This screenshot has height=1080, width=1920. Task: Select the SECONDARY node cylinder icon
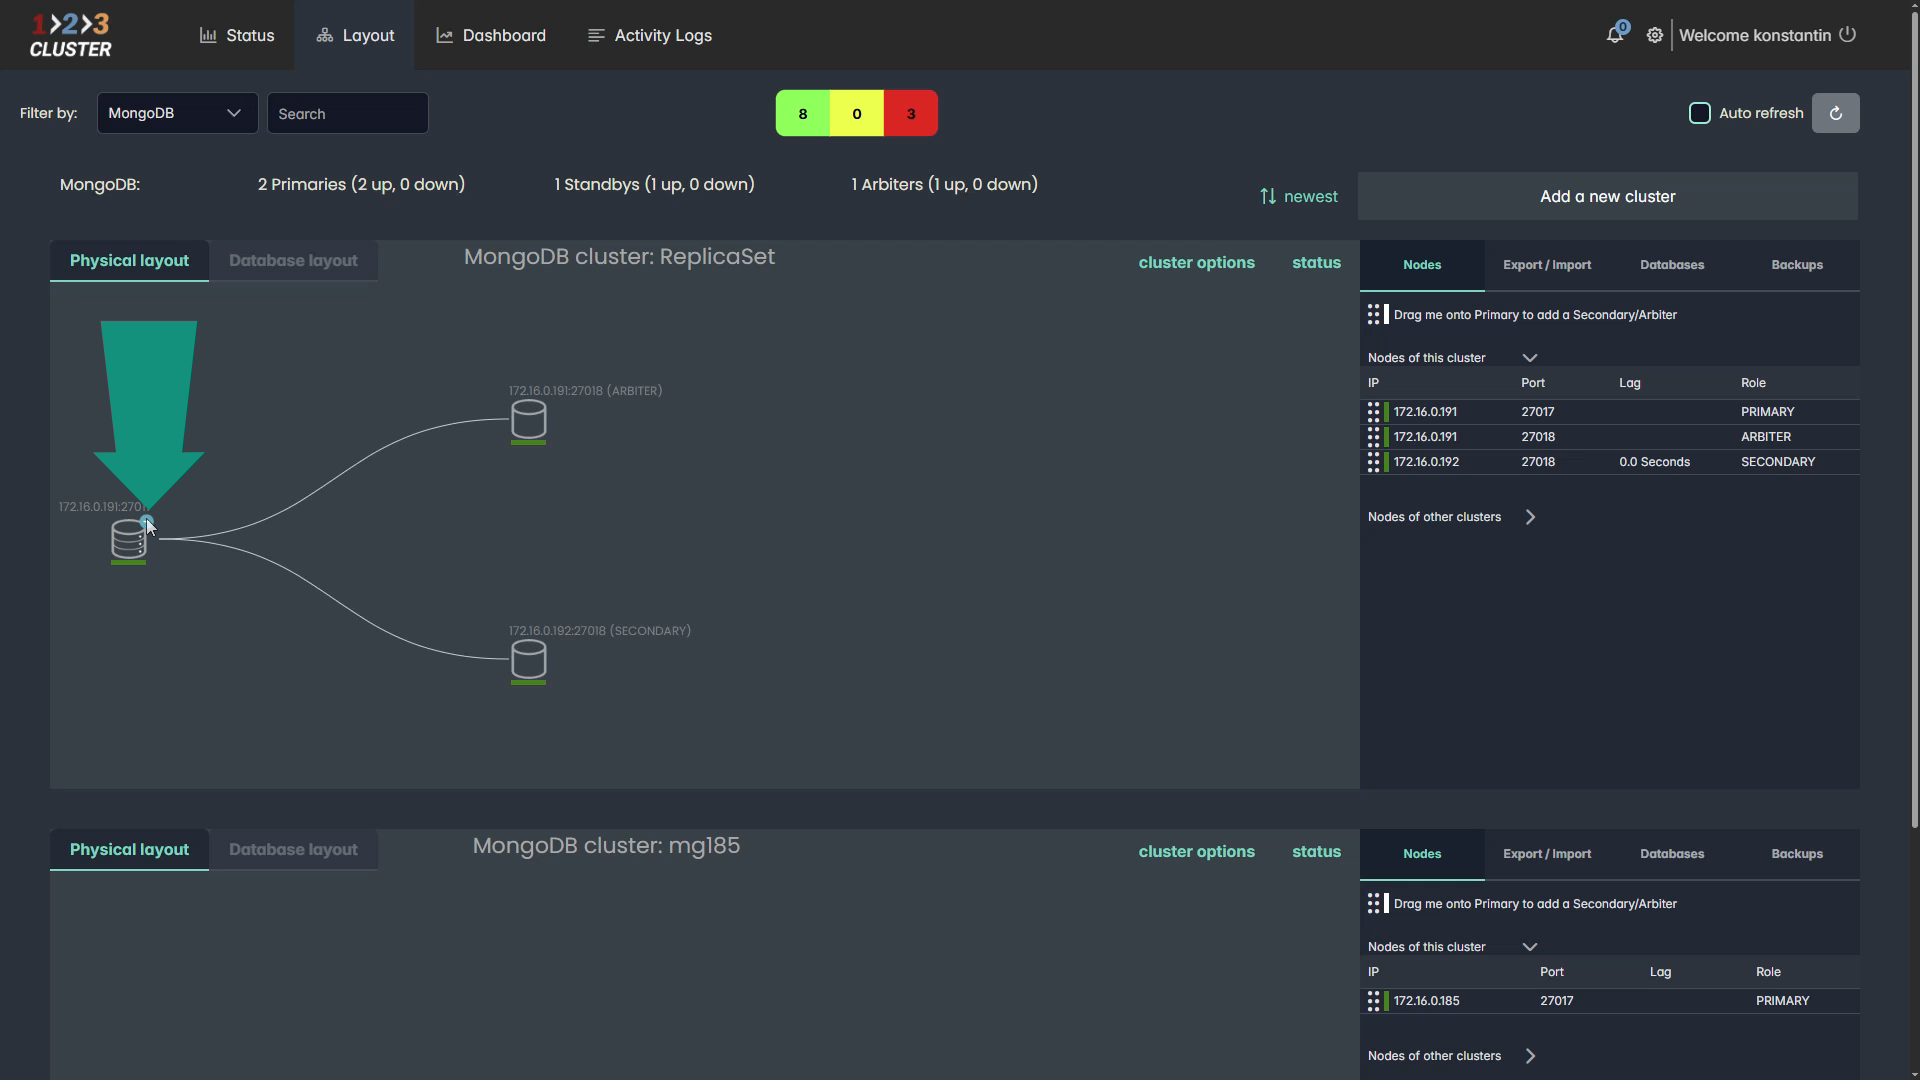pos(528,659)
